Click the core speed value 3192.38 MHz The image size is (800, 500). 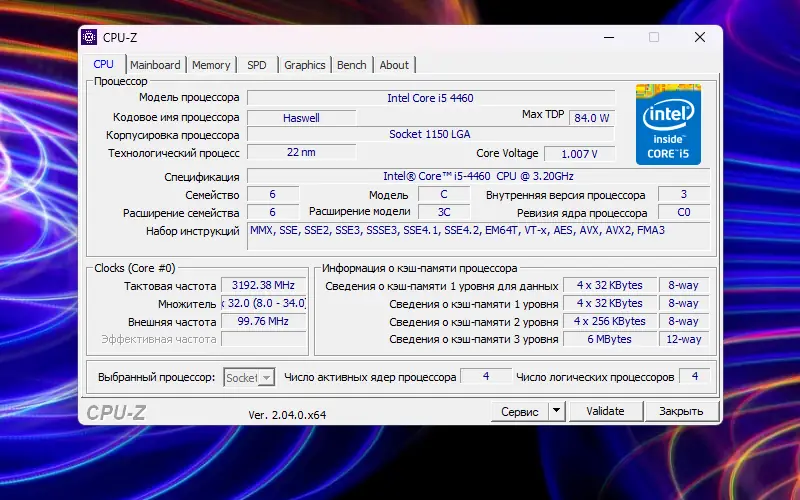[263, 285]
